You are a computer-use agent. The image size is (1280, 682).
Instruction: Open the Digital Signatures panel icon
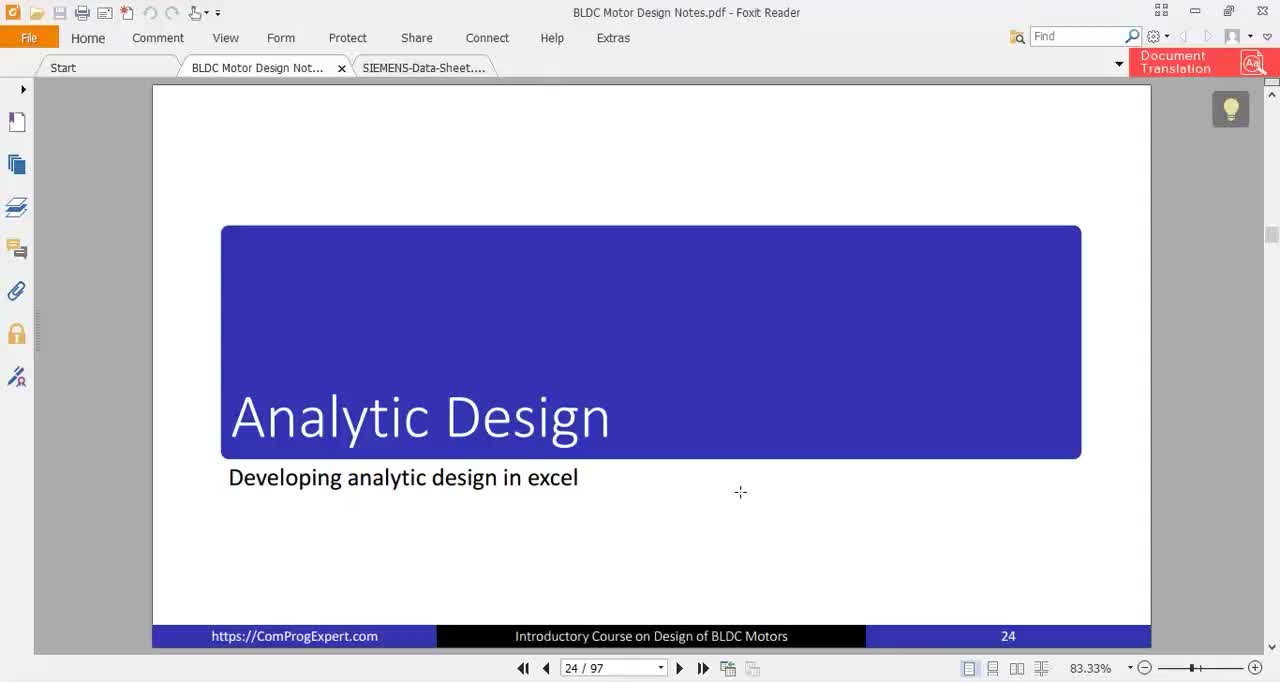[17, 377]
